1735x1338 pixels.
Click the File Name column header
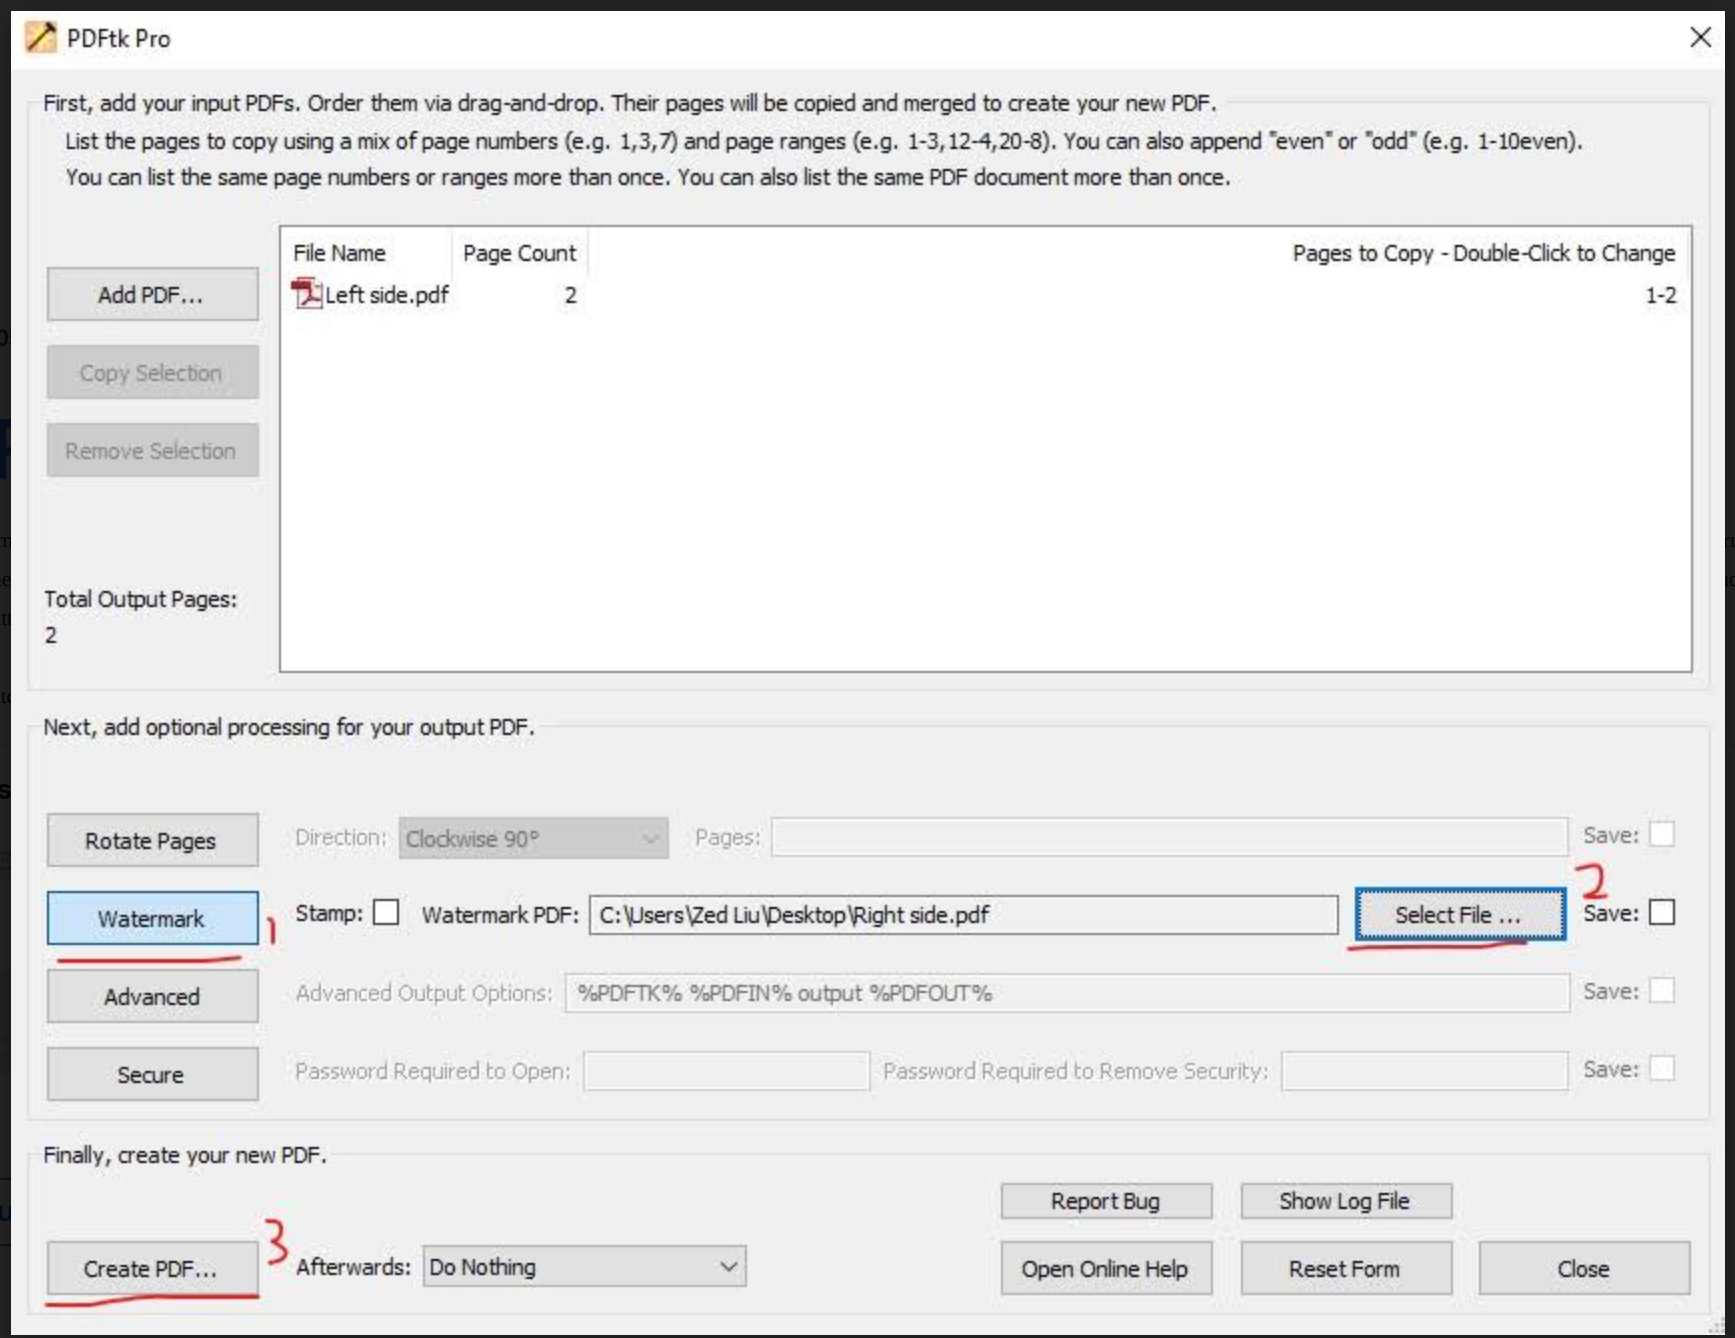[x=339, y=253]
